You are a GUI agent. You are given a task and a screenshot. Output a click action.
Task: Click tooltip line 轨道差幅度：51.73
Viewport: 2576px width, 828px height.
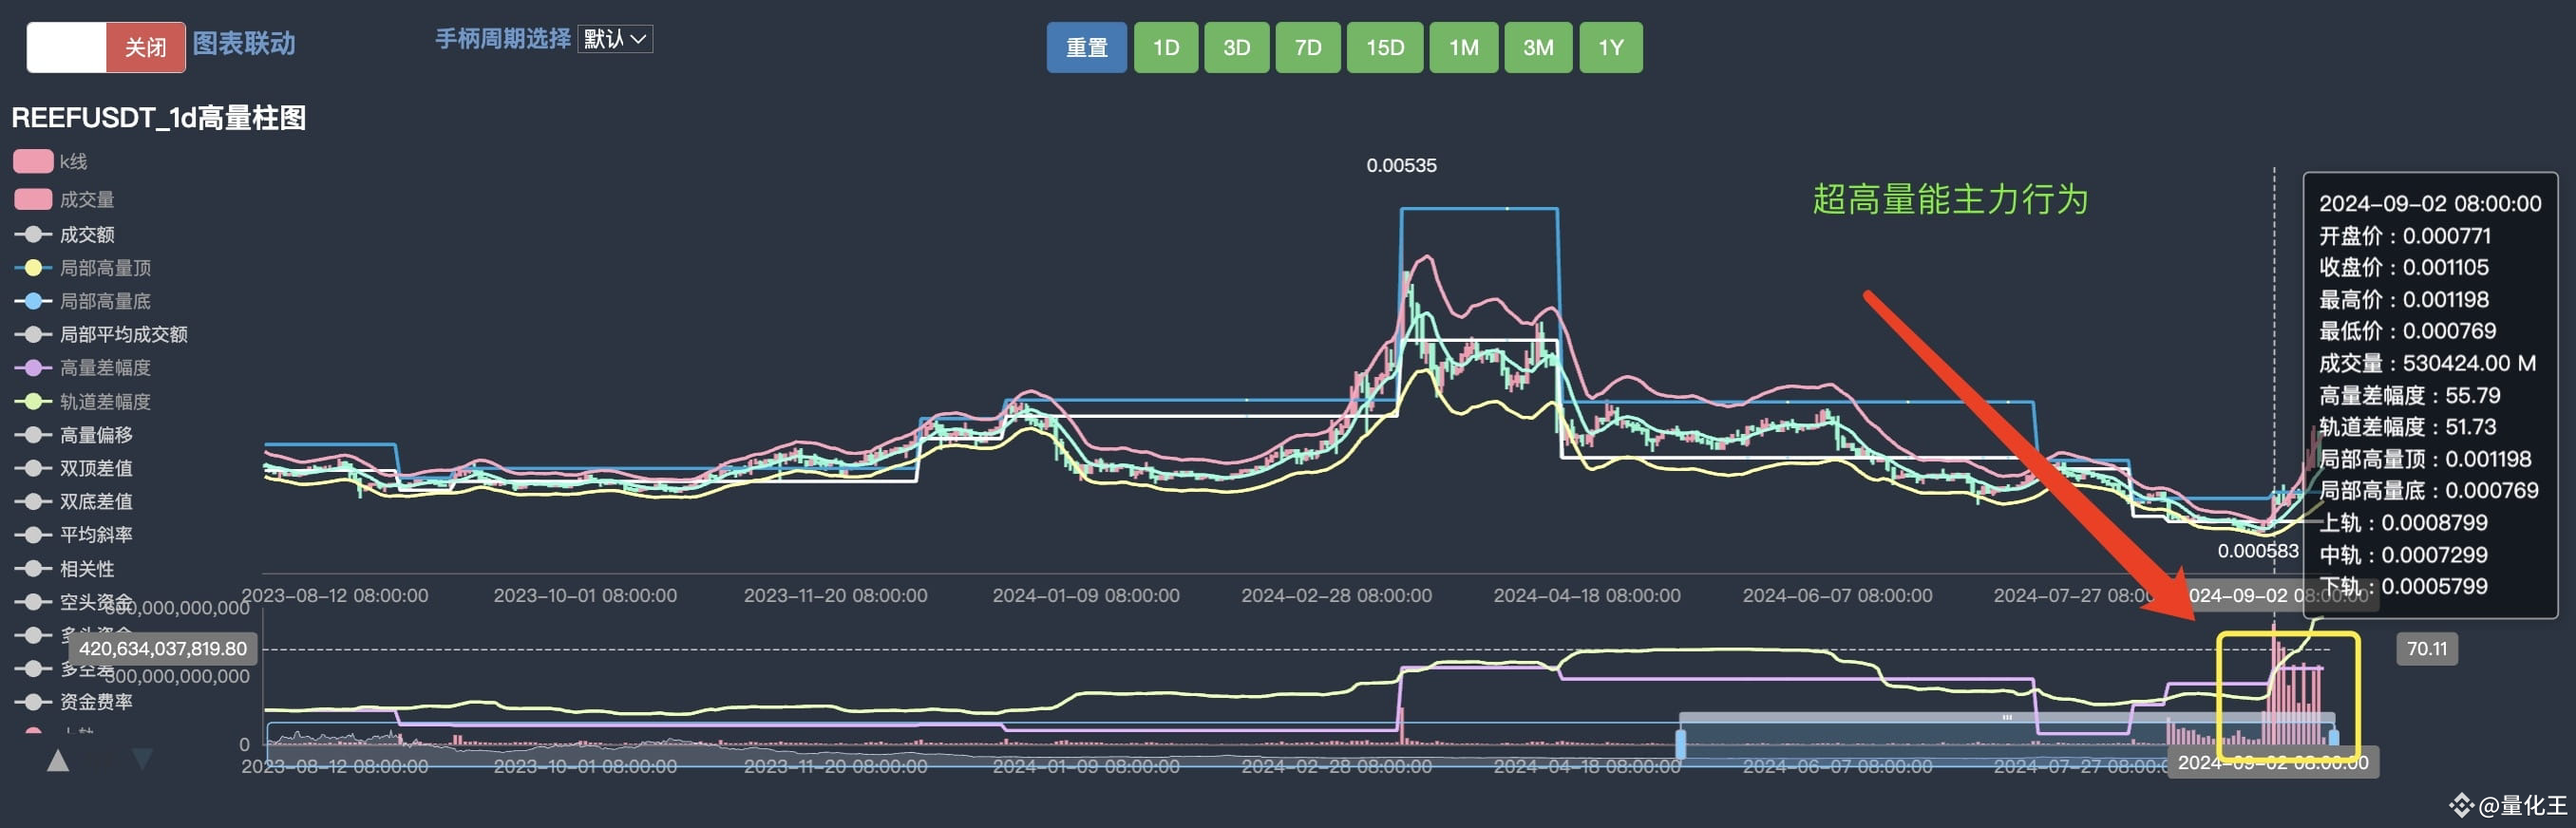click(x=2408, y=426)
